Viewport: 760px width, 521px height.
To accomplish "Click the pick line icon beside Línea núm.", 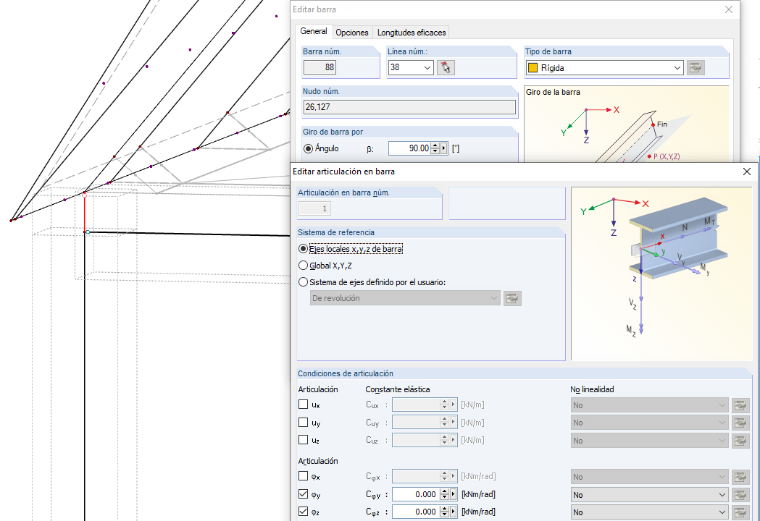I will pos(445,67).
